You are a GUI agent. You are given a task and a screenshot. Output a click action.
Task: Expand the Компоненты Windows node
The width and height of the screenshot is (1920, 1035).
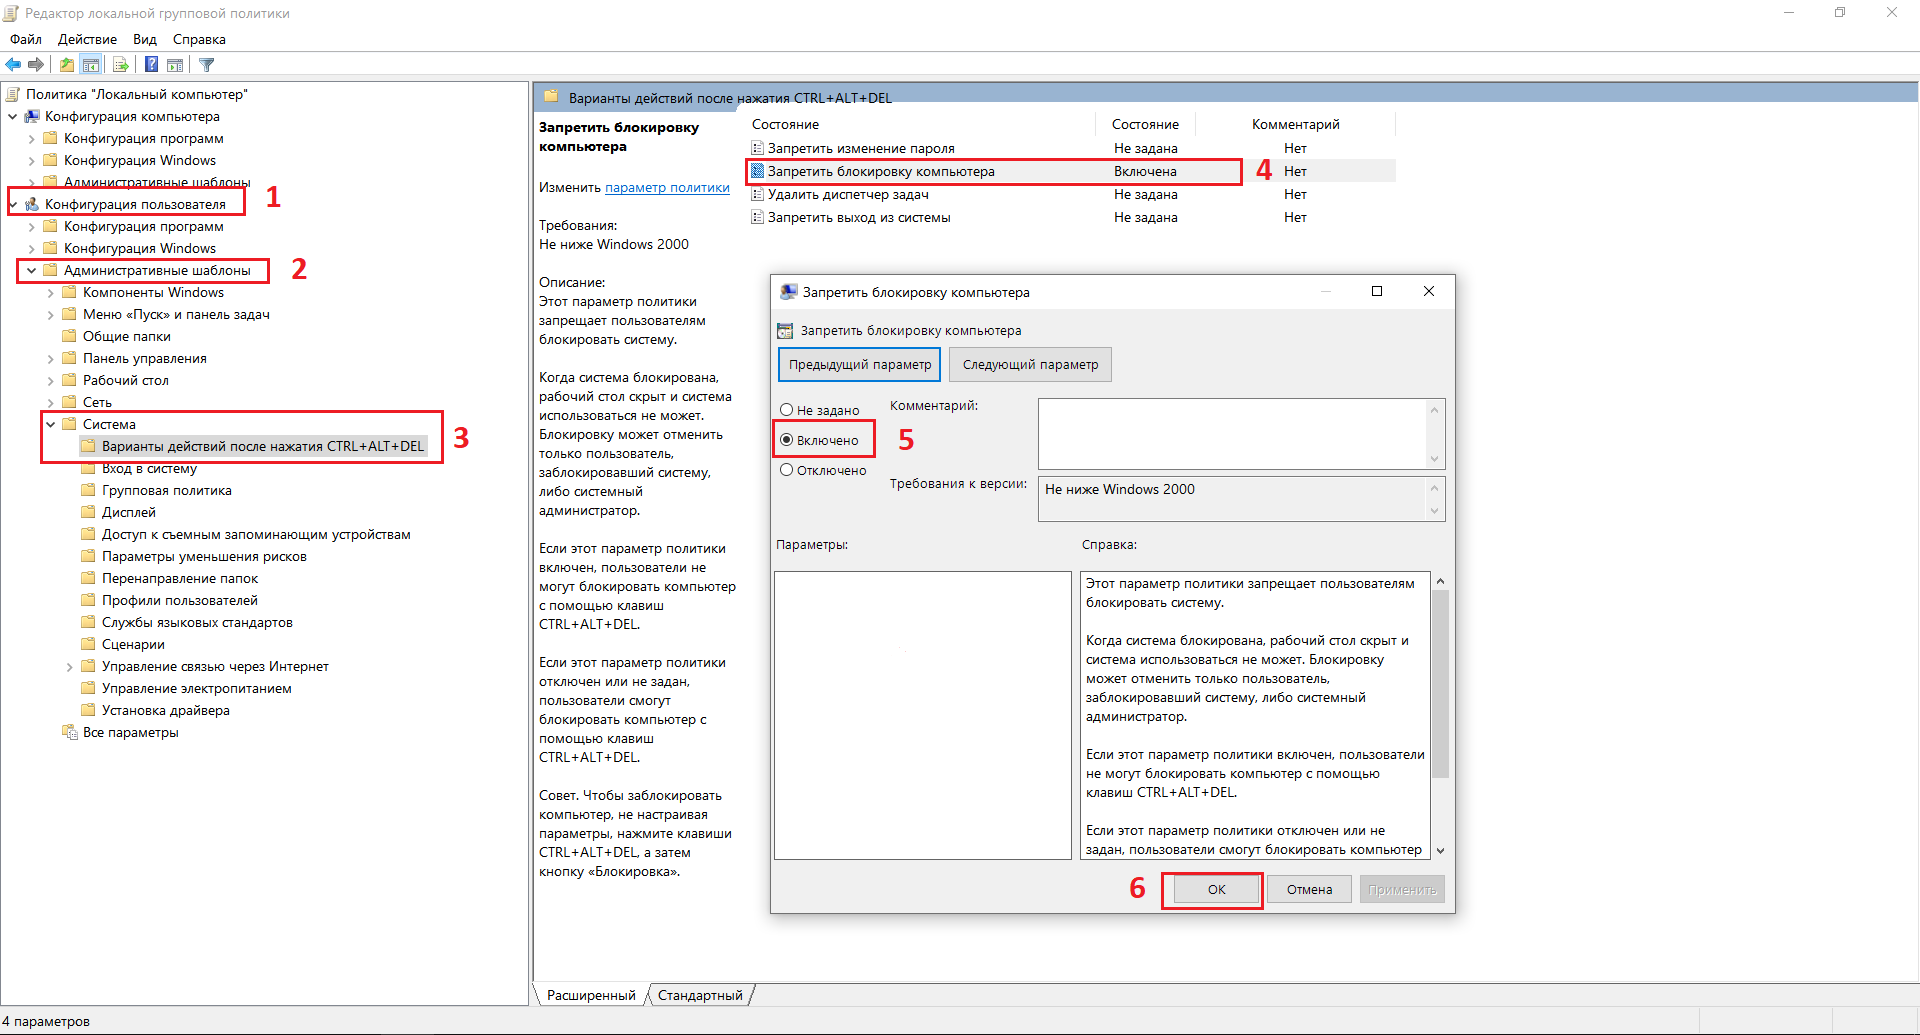(x=51, y=292)
